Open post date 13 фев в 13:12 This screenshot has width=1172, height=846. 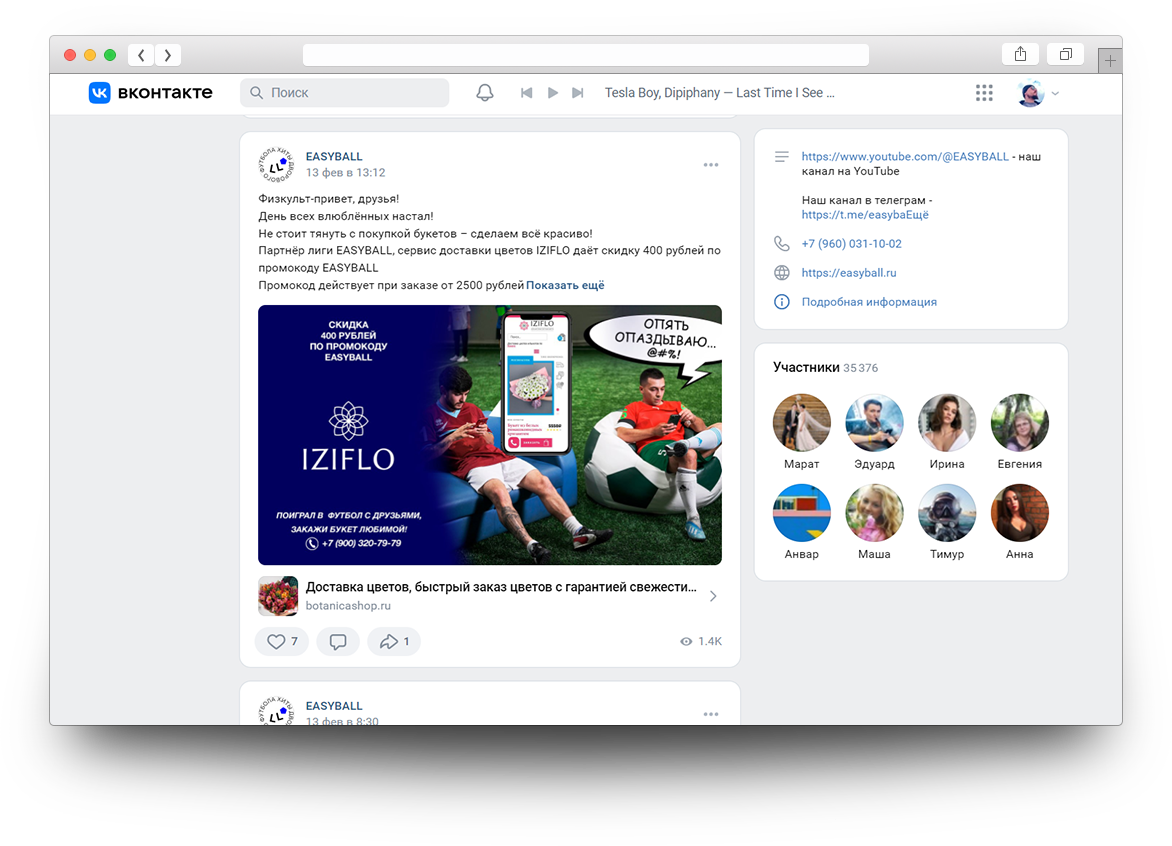click(x=345, y=173)
